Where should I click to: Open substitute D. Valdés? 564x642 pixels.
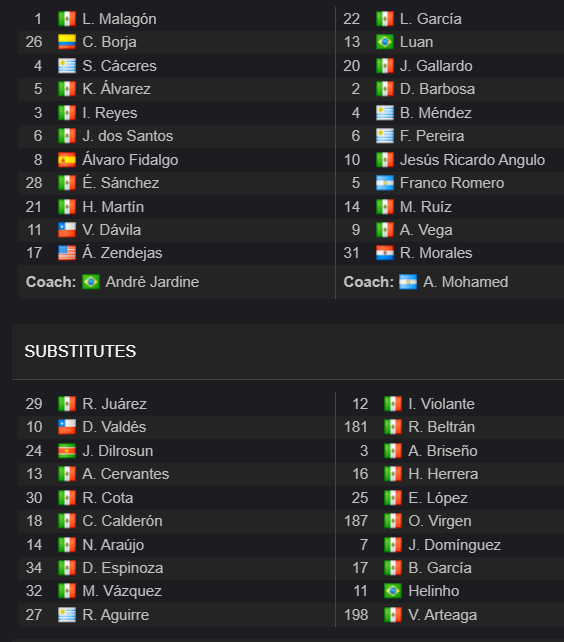pos(114,427)
